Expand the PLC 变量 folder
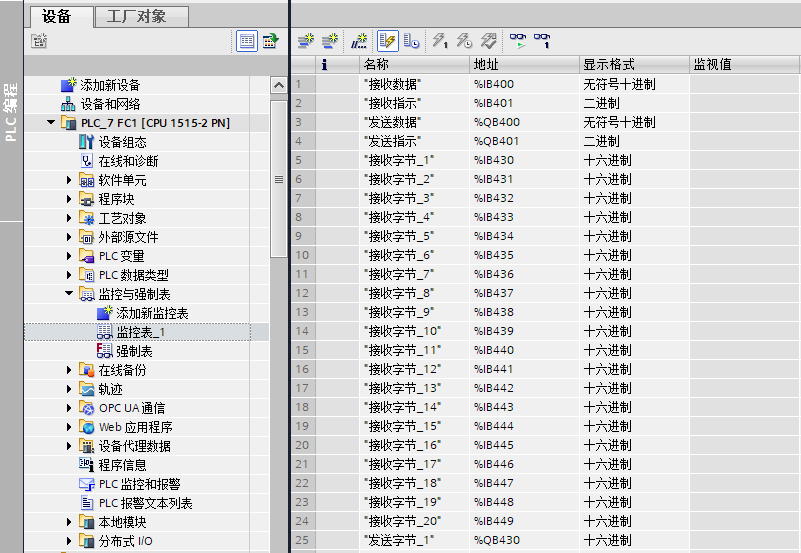Screen dimensions: 801x553 [69, 256]
